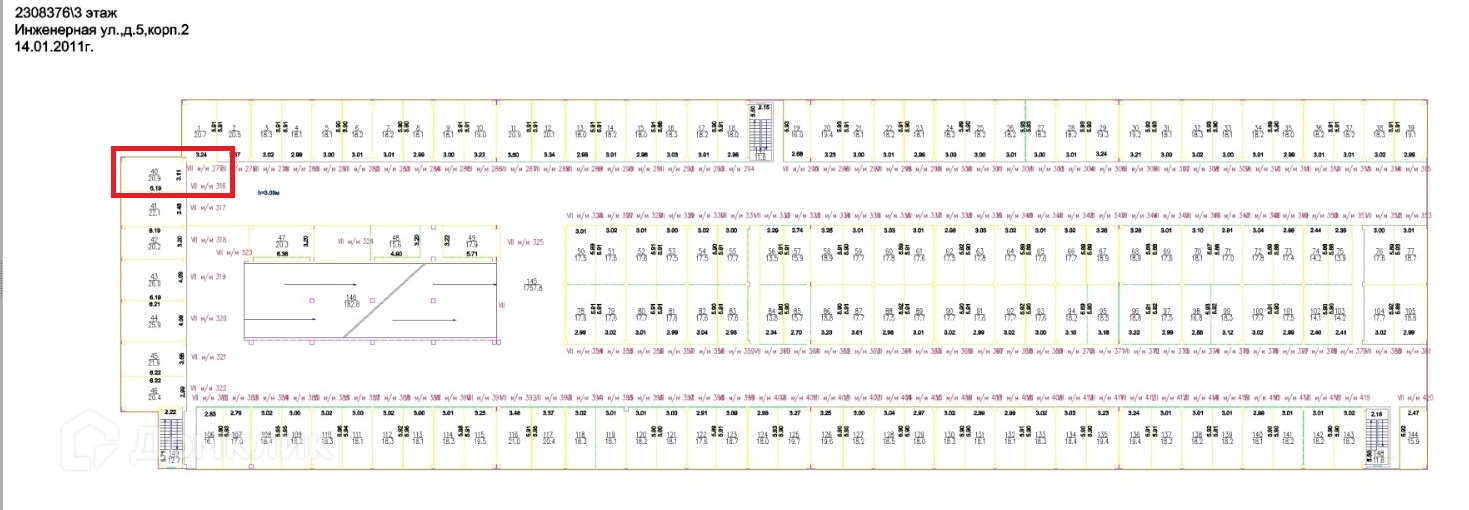1469x510 pixels.
Task: Select parking space 49 with area 17.9
Action: coord(472,240)
